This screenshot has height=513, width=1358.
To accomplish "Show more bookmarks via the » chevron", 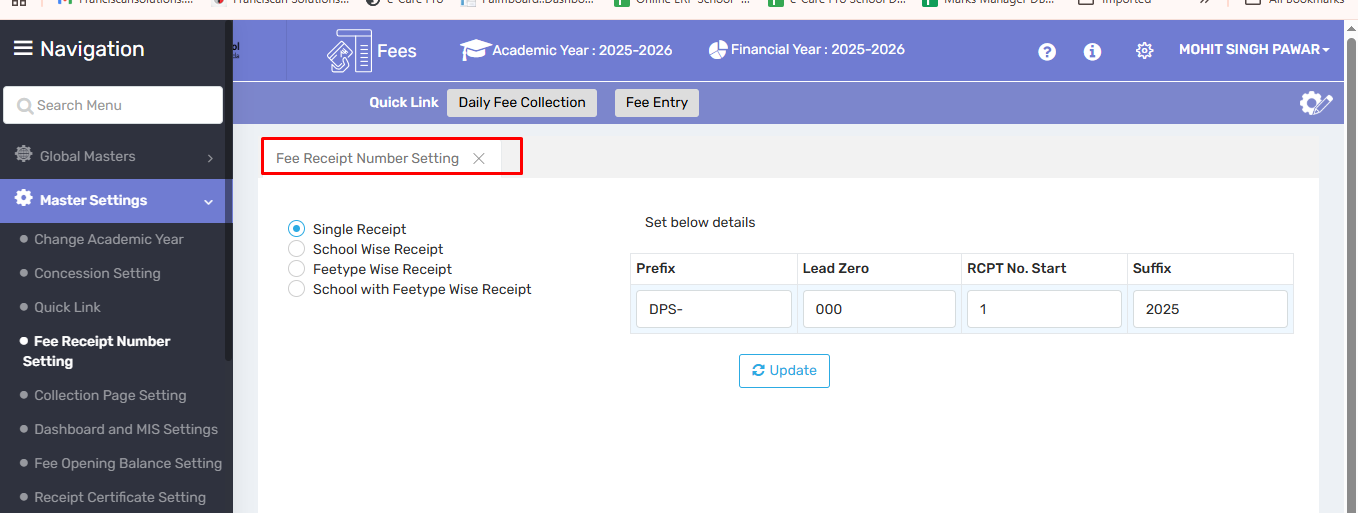I will click(1205, 2).
